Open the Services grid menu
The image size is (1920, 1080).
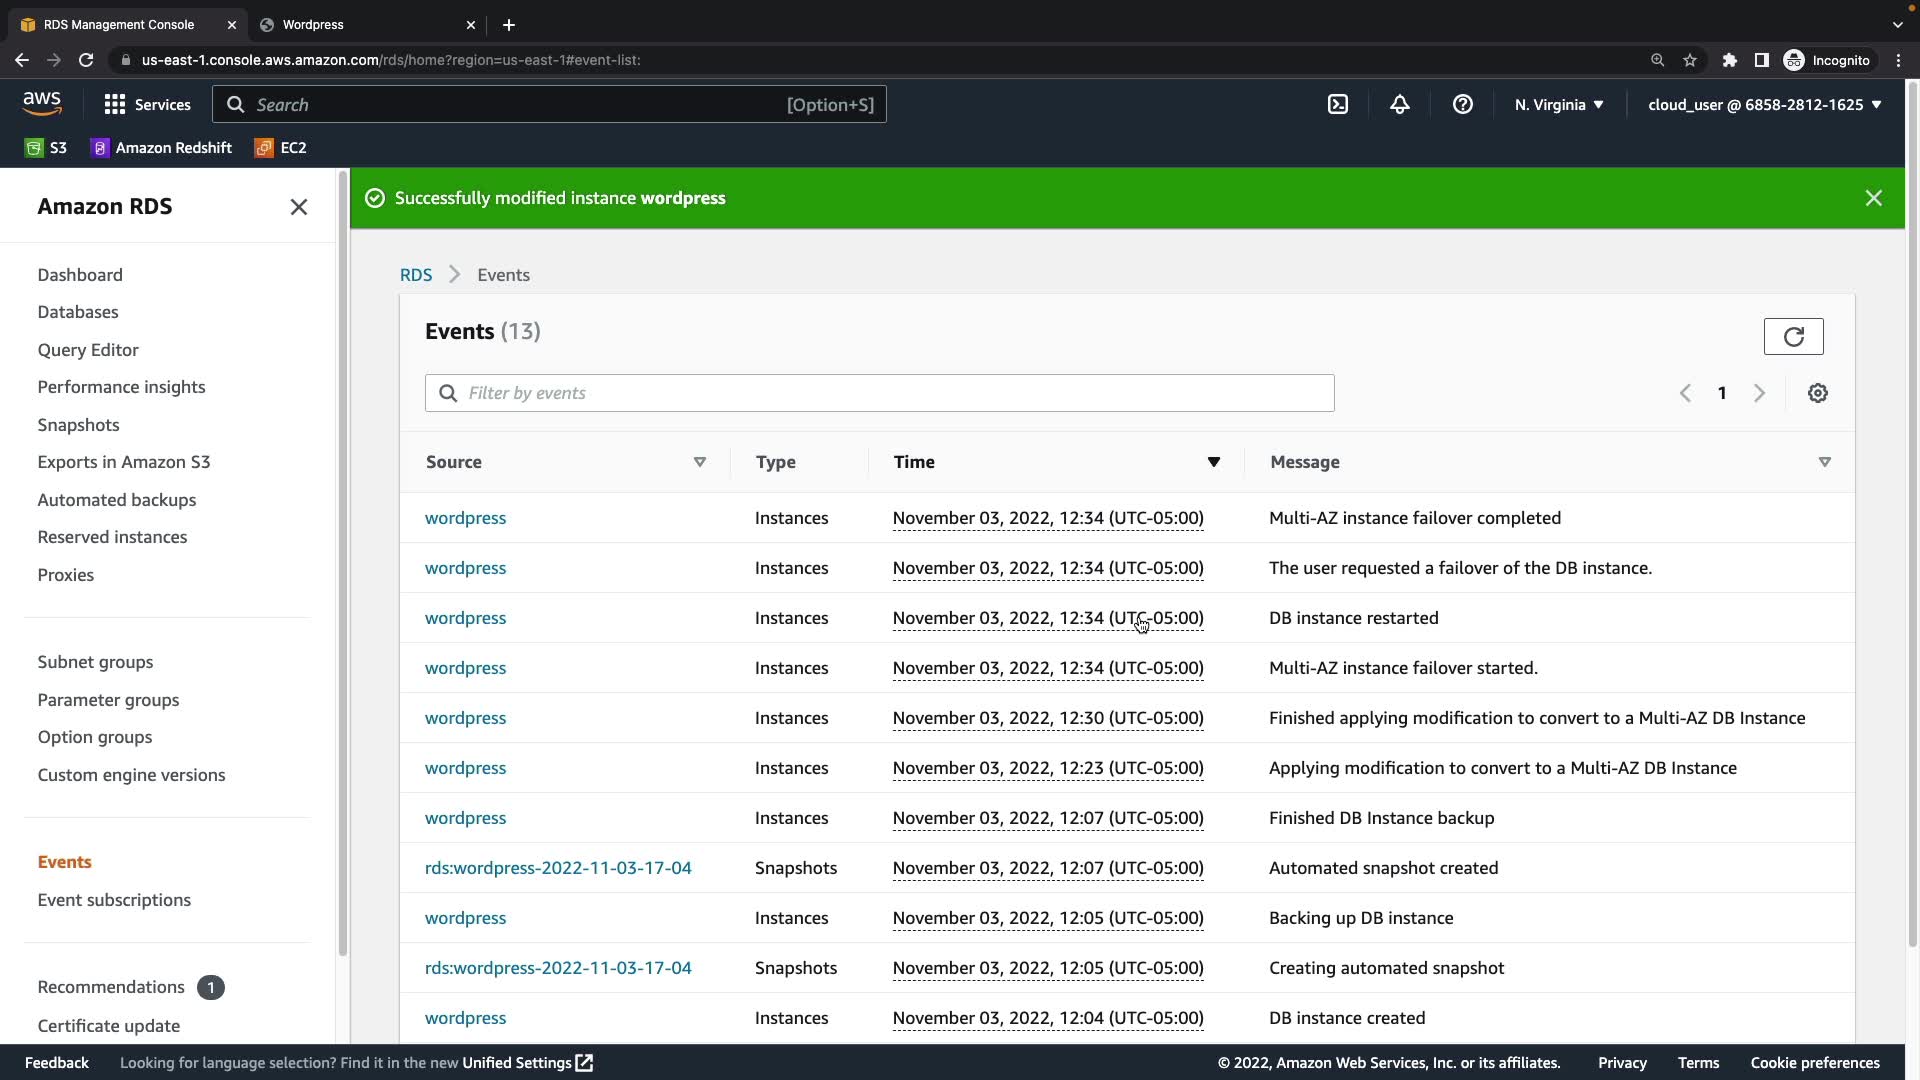[x=147, y=104]
